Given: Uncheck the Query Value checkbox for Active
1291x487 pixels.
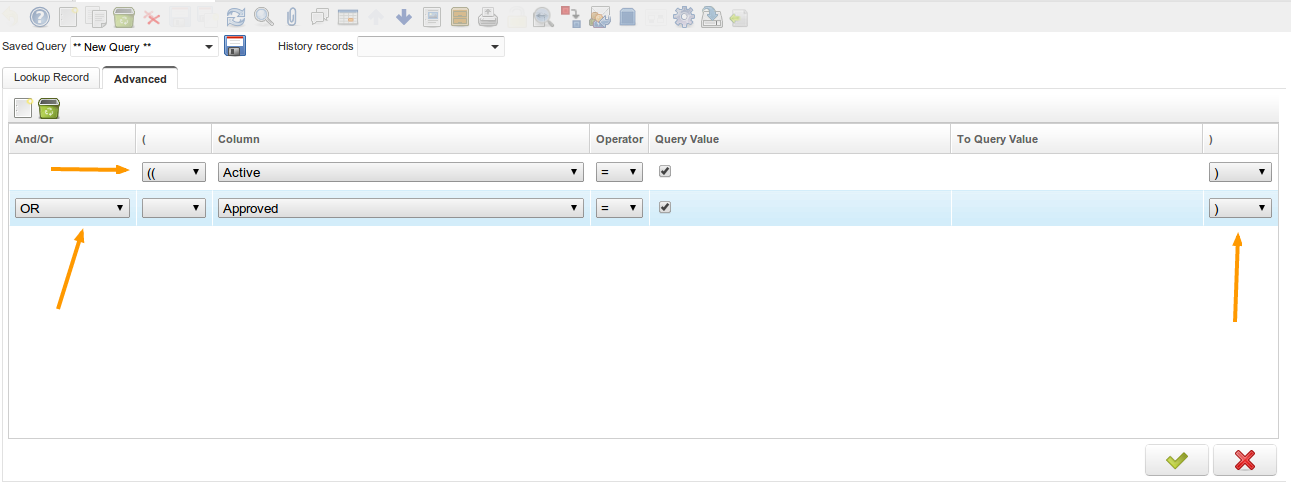Looking at the screenshot, I should [665, 172].
